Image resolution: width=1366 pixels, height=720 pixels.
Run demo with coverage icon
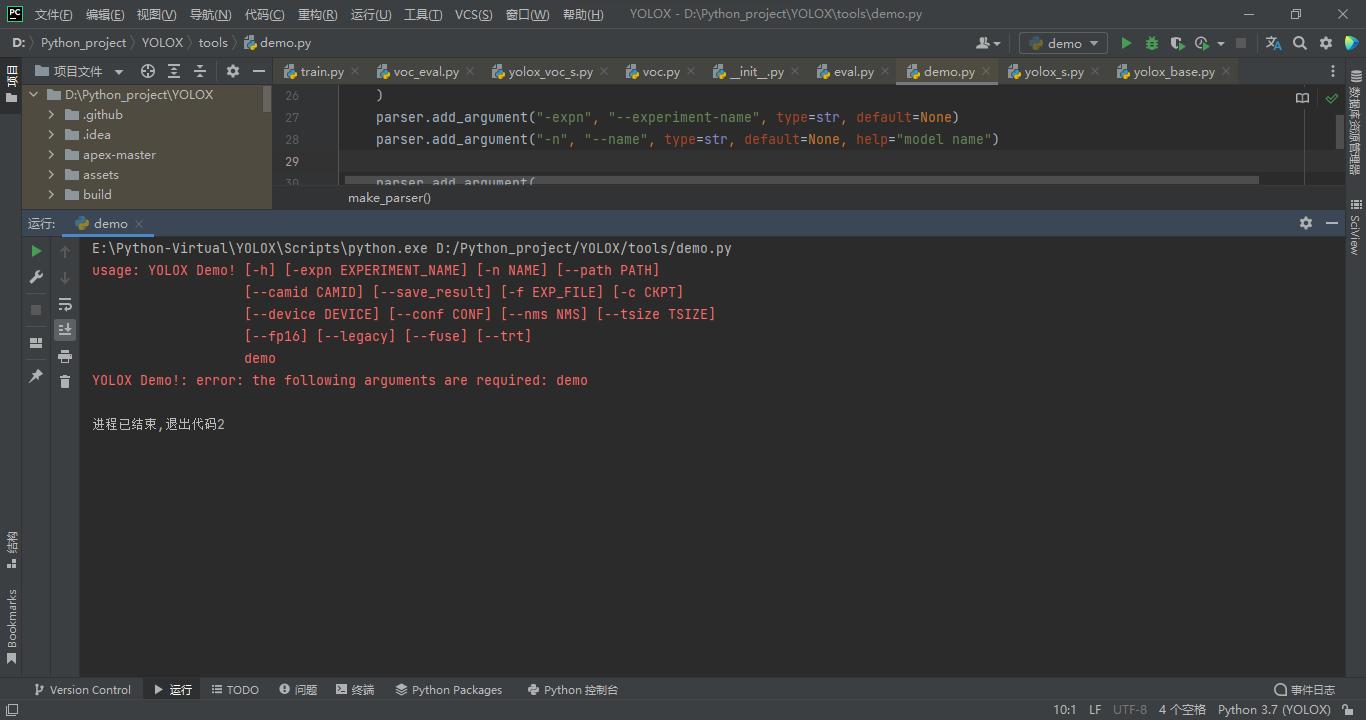(x=1177, y=43)
